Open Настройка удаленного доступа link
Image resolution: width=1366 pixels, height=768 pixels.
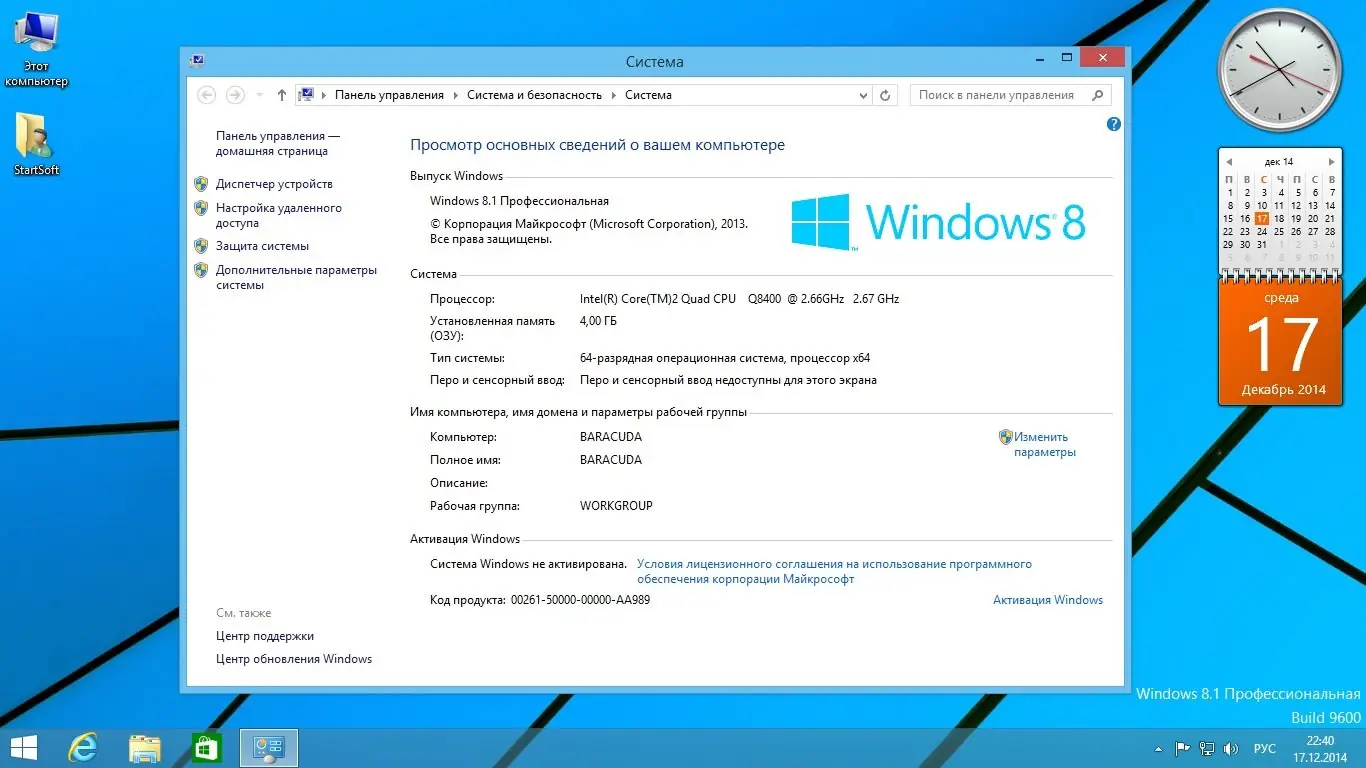pos(279,216)
